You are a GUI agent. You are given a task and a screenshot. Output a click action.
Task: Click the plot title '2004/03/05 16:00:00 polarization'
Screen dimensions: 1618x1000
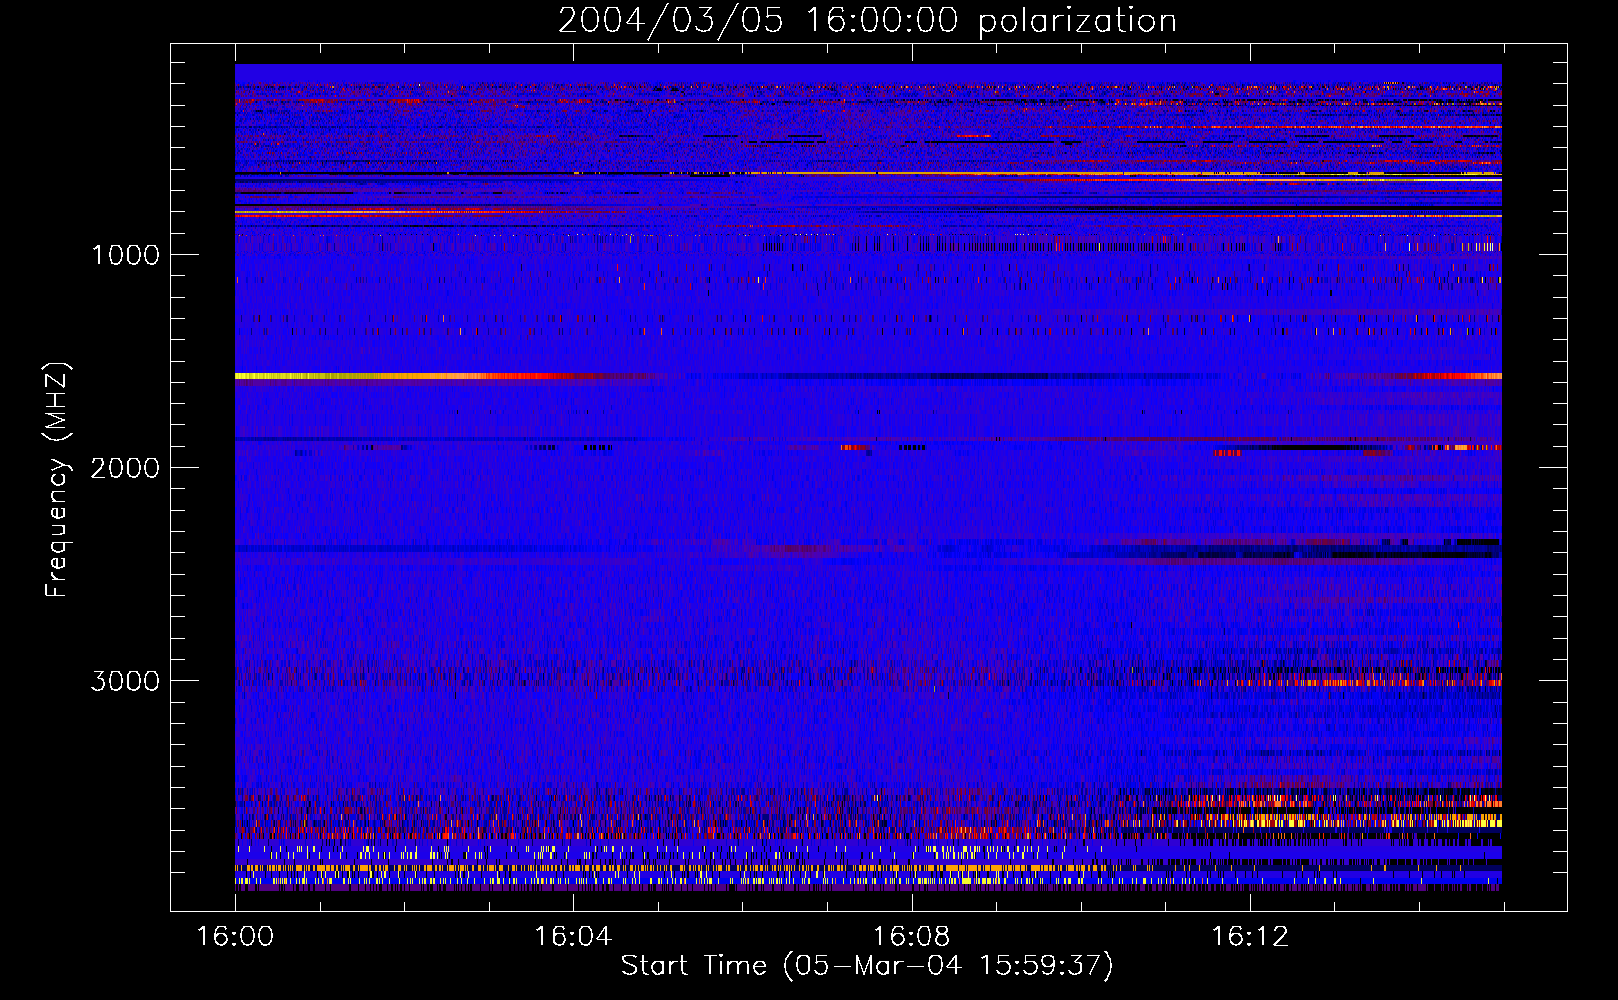coord(867,21)
